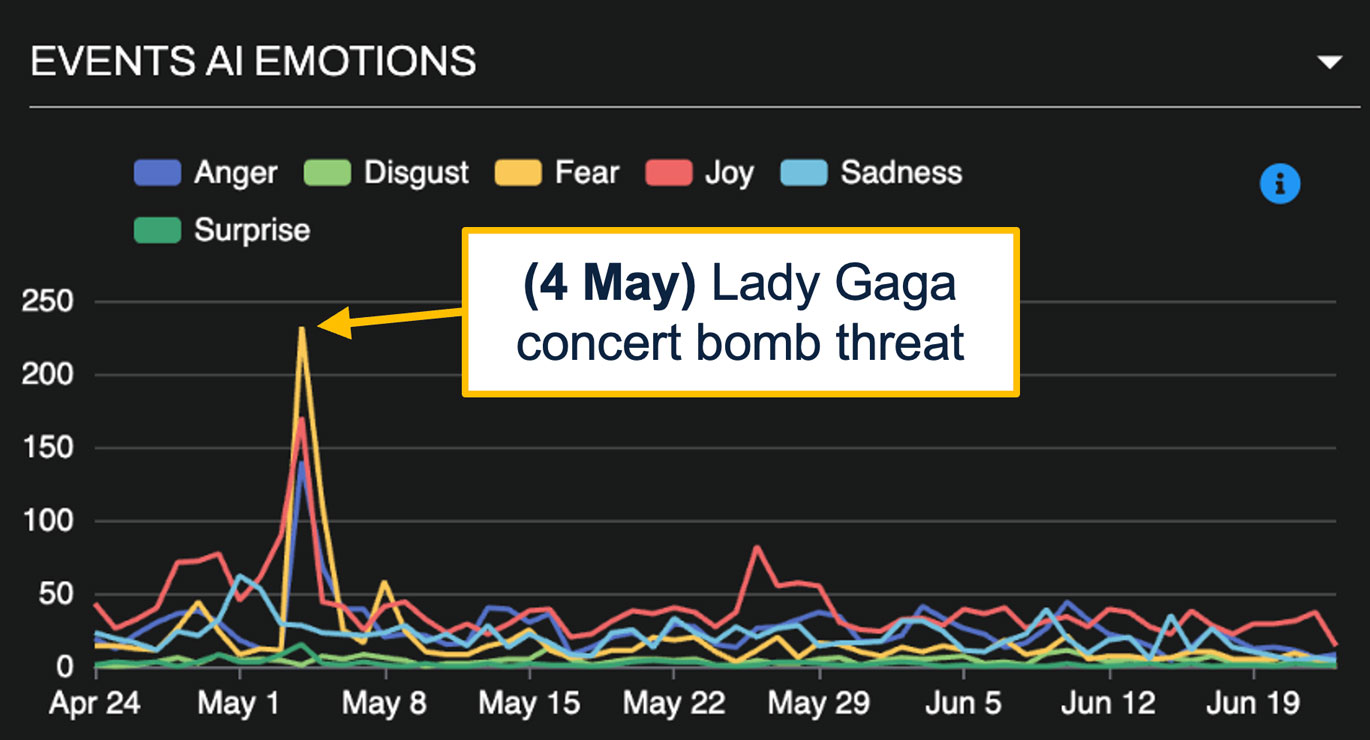Hide the Fear series via its label
Screen dimensions: 1370x740
587,173
